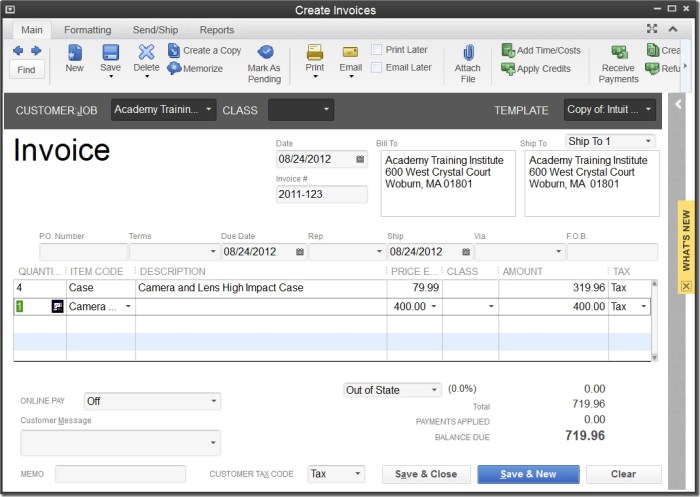The image size is (700, 497).
Task: Open the Template dropdown
Action: pyautogui.click(x=648, y=109)
